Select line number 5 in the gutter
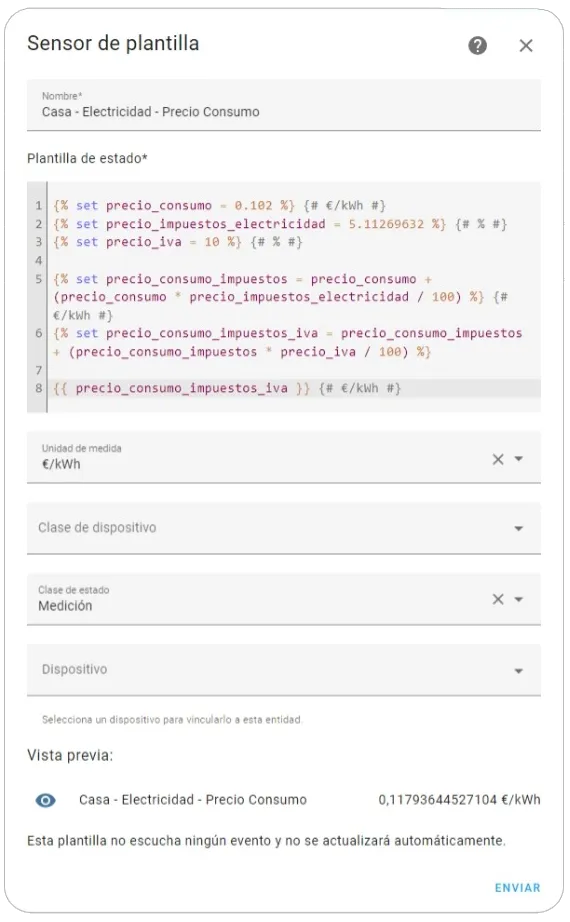The height and width of the screenshot is (922, 570). (39, 279)
